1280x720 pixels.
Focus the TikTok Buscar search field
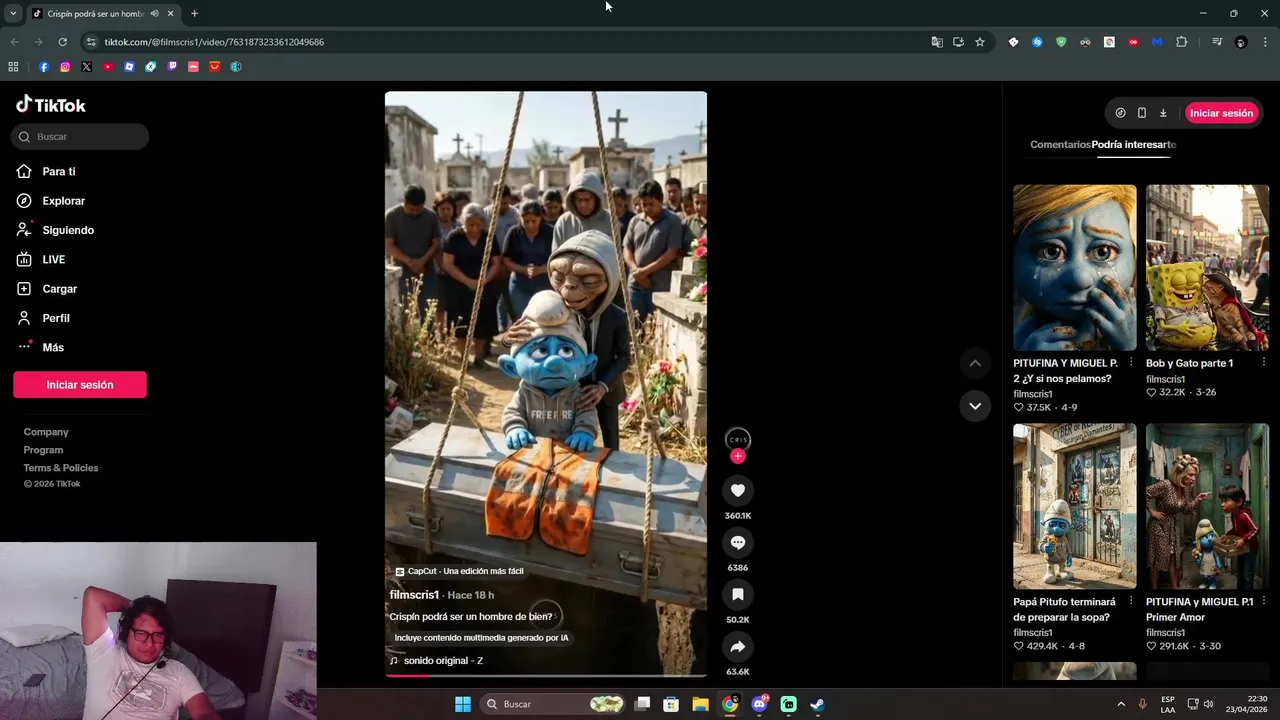pyautogui.click(x=80, y=137)
